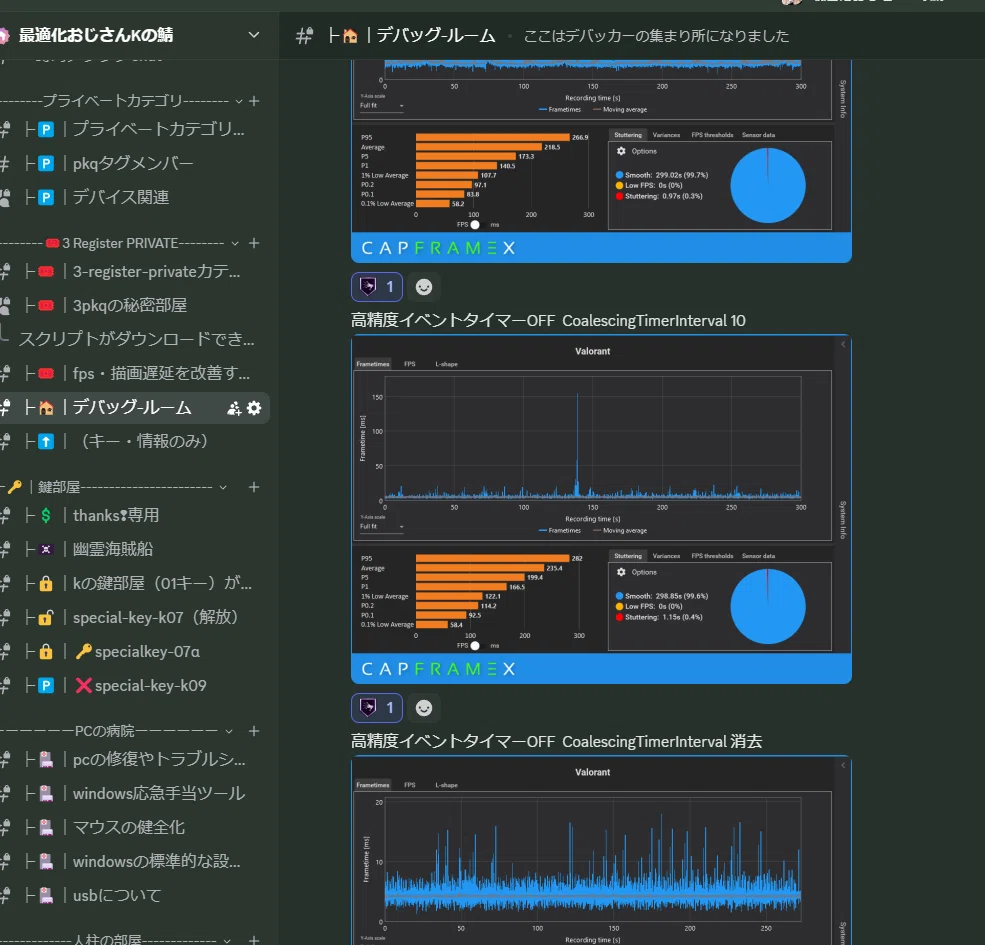Open settings gear for デバッグ-ルーム channel
Screen dimensions: 985x945
tap(254, 408)
